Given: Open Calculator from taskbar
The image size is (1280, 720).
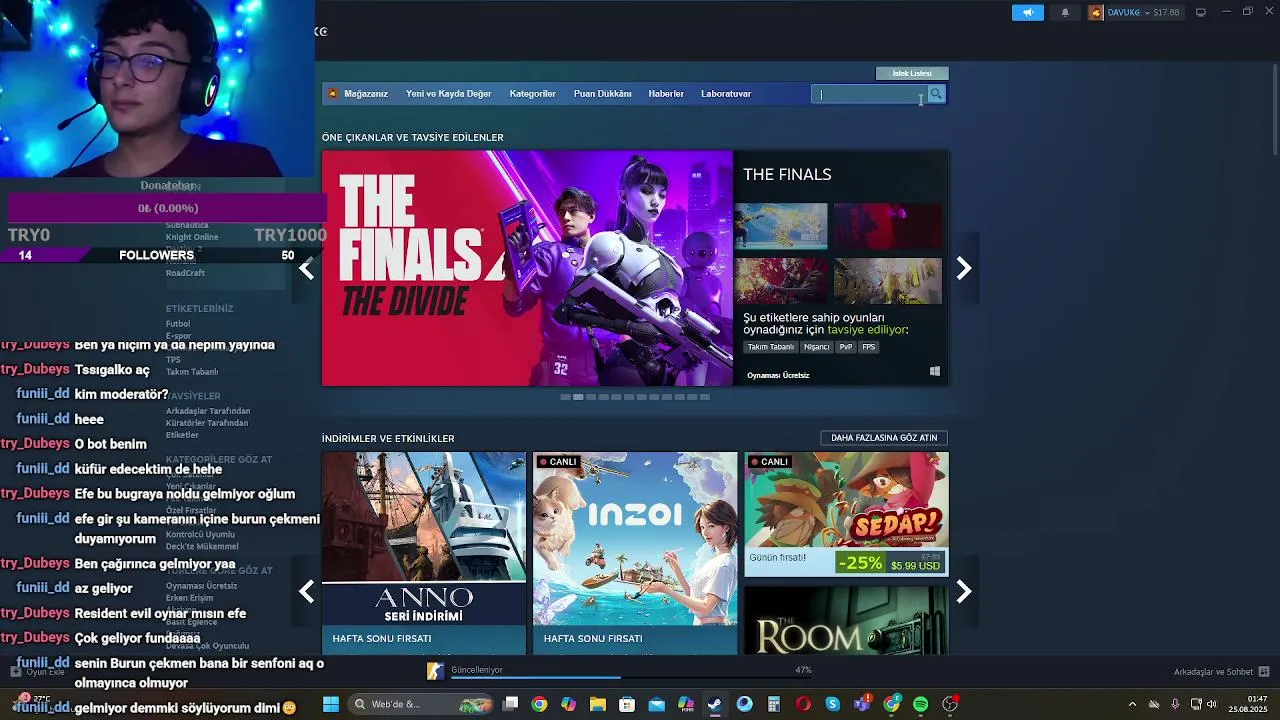Looking at the screenshot, I should coord(773,704).
